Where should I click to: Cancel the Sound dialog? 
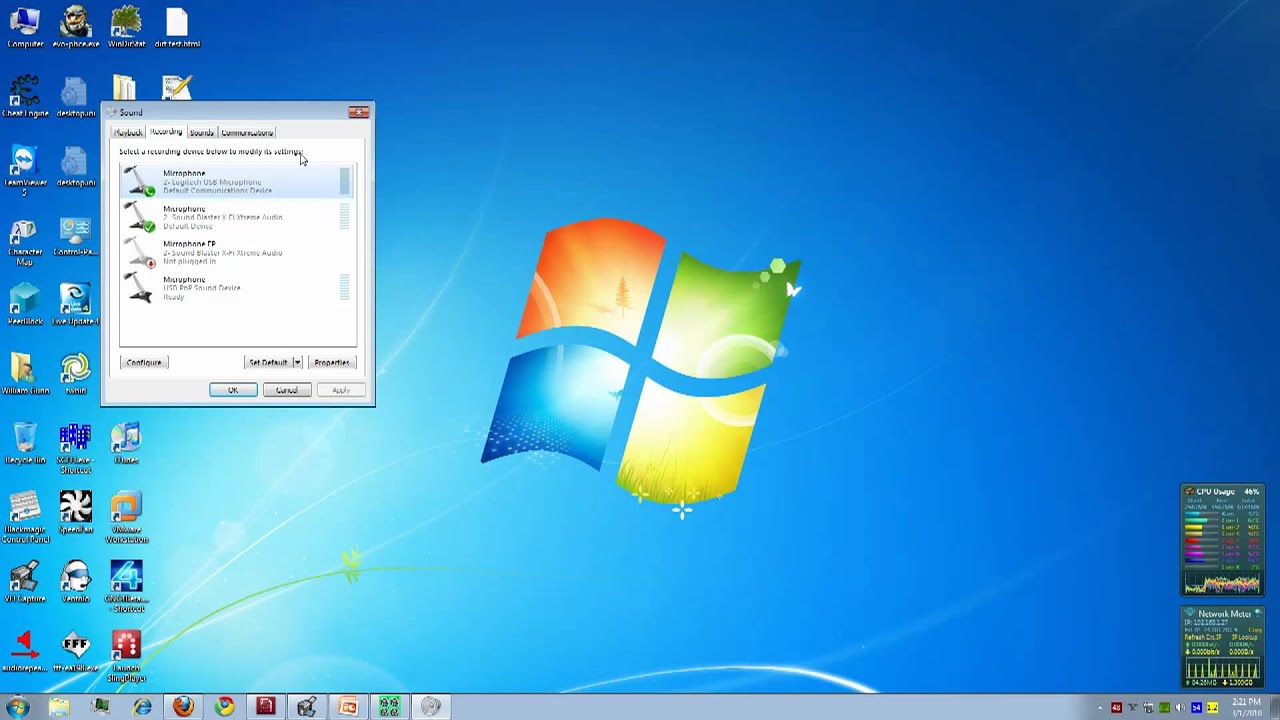pyautogui.click(x=287, y=390)
